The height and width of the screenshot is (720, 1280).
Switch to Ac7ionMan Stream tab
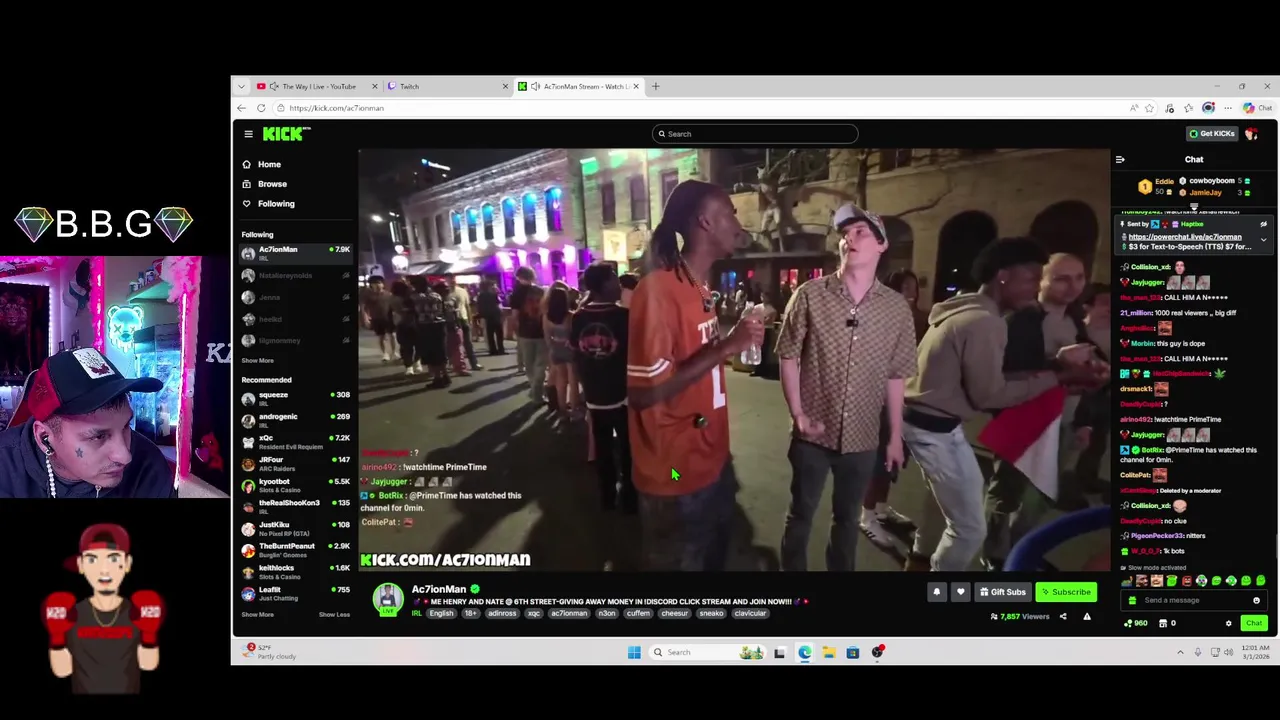pyautogui.click(x=580, y=87)
